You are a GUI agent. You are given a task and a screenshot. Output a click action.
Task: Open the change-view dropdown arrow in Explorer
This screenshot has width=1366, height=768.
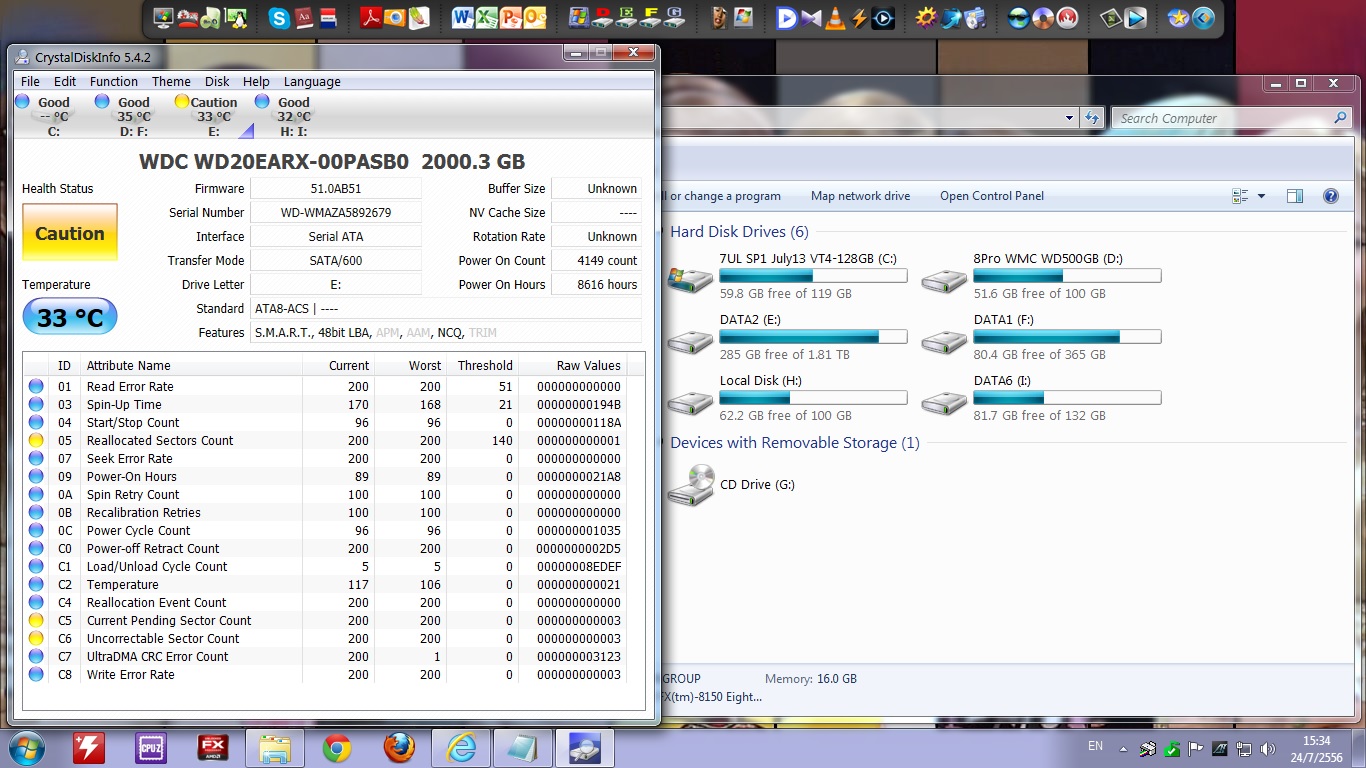pos(1261,196)
